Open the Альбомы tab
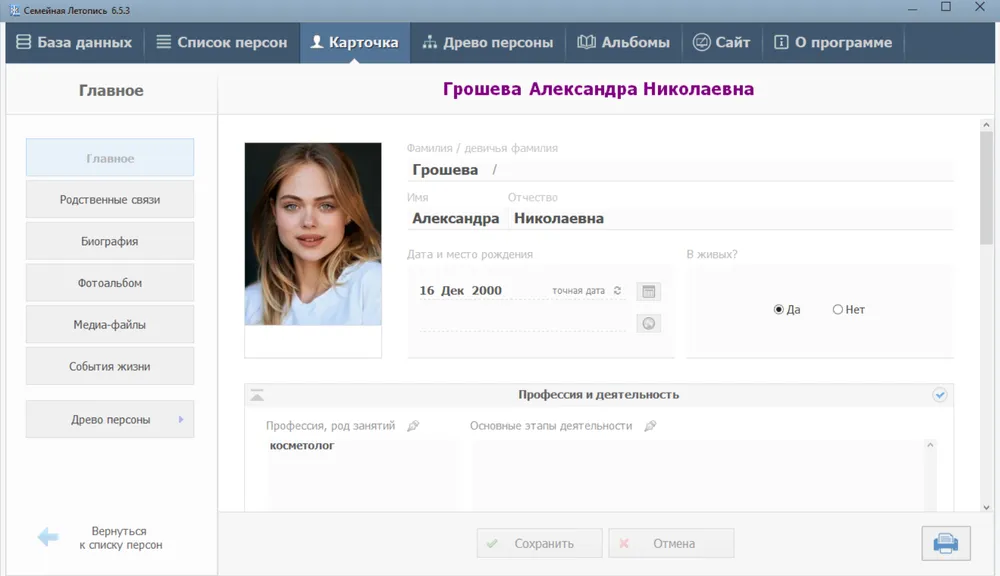Screen dimensions: 1000x576 coord(623,43)
